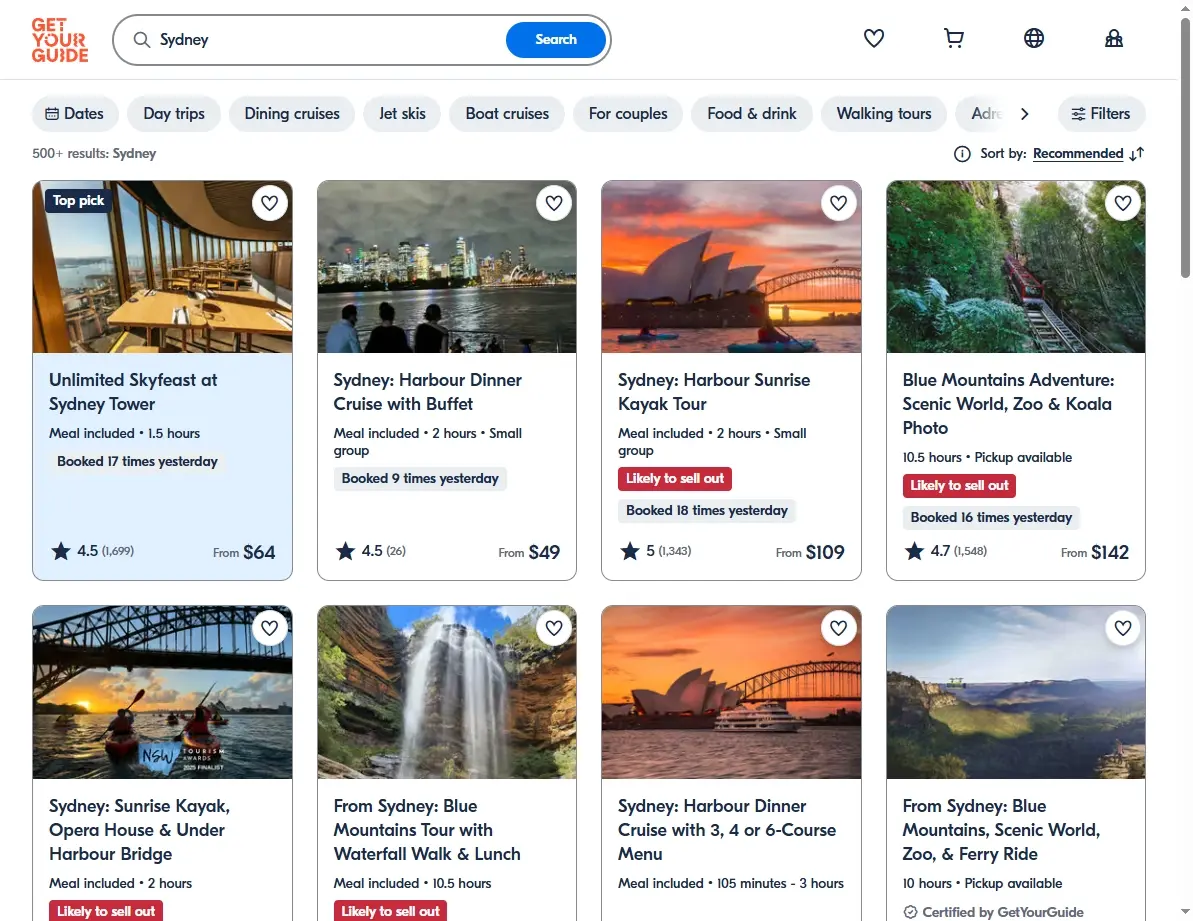The image size is (1193, 921).
Task: Click 'Booked 17 times yesterday' label
Action: [x=137, y=462]
